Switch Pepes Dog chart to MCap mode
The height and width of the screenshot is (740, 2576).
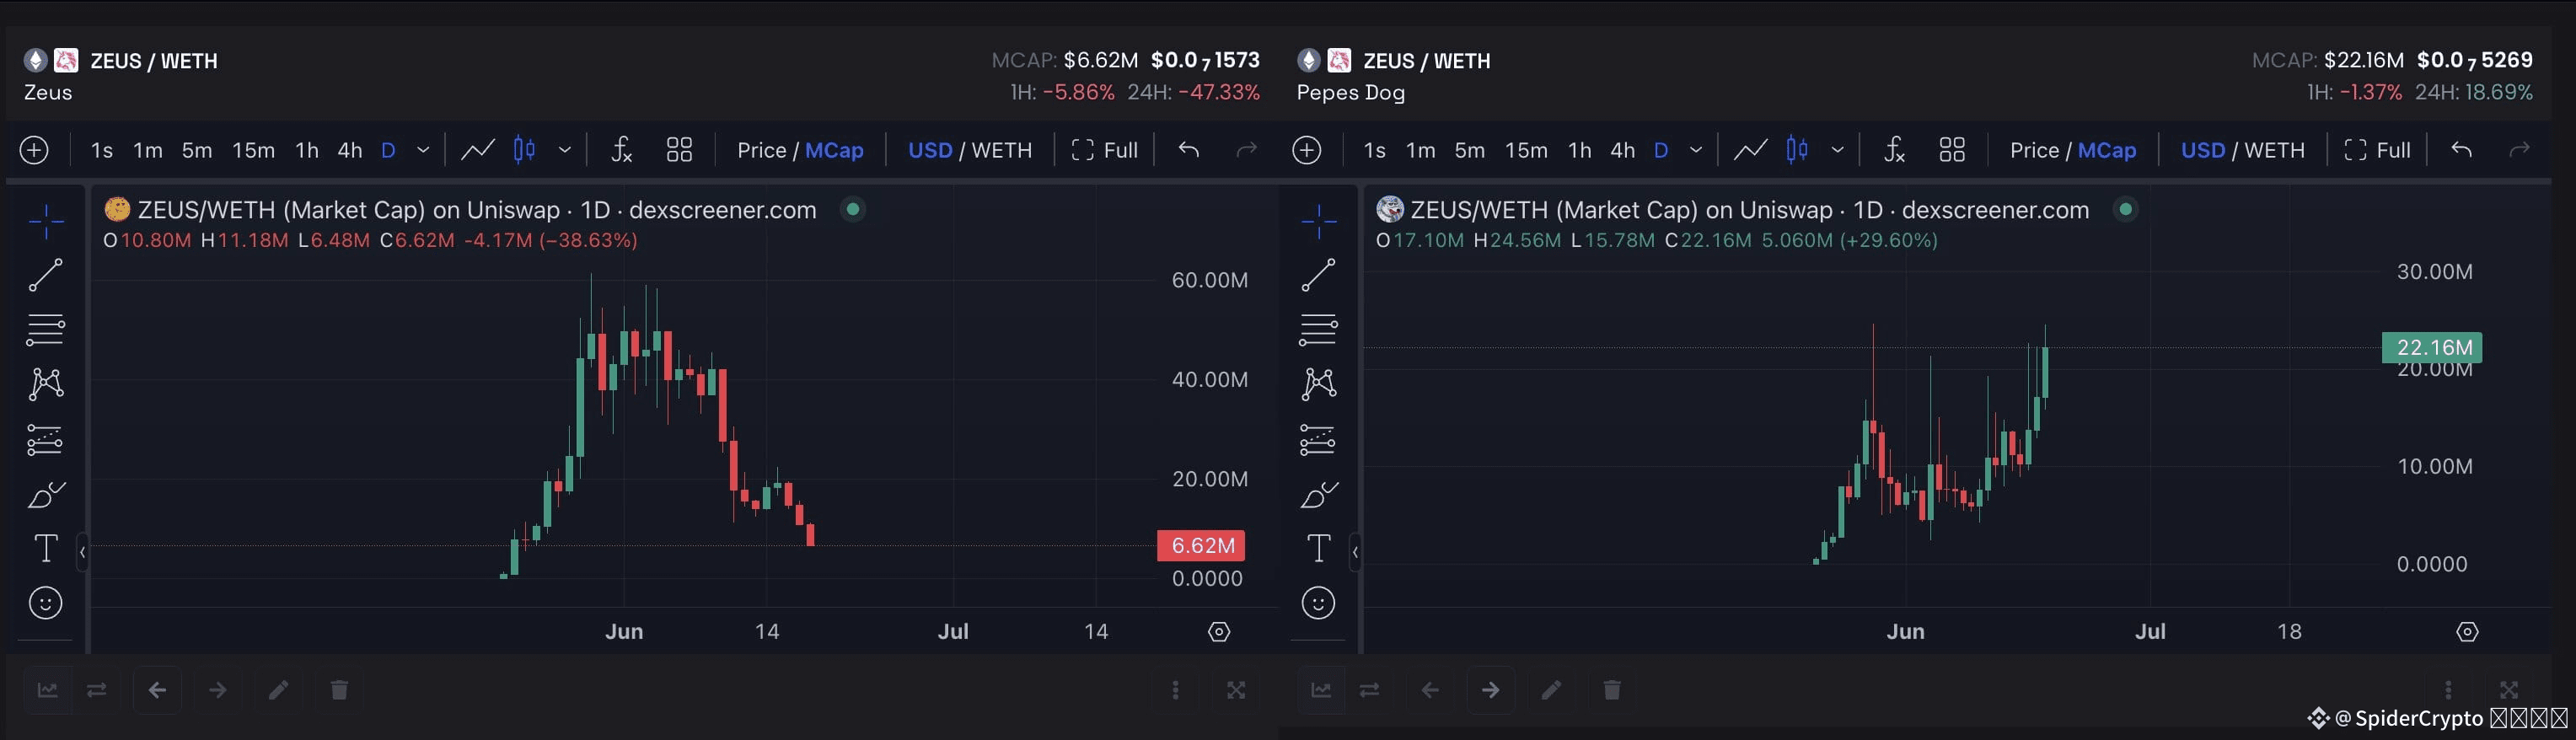pos(2107,150)
